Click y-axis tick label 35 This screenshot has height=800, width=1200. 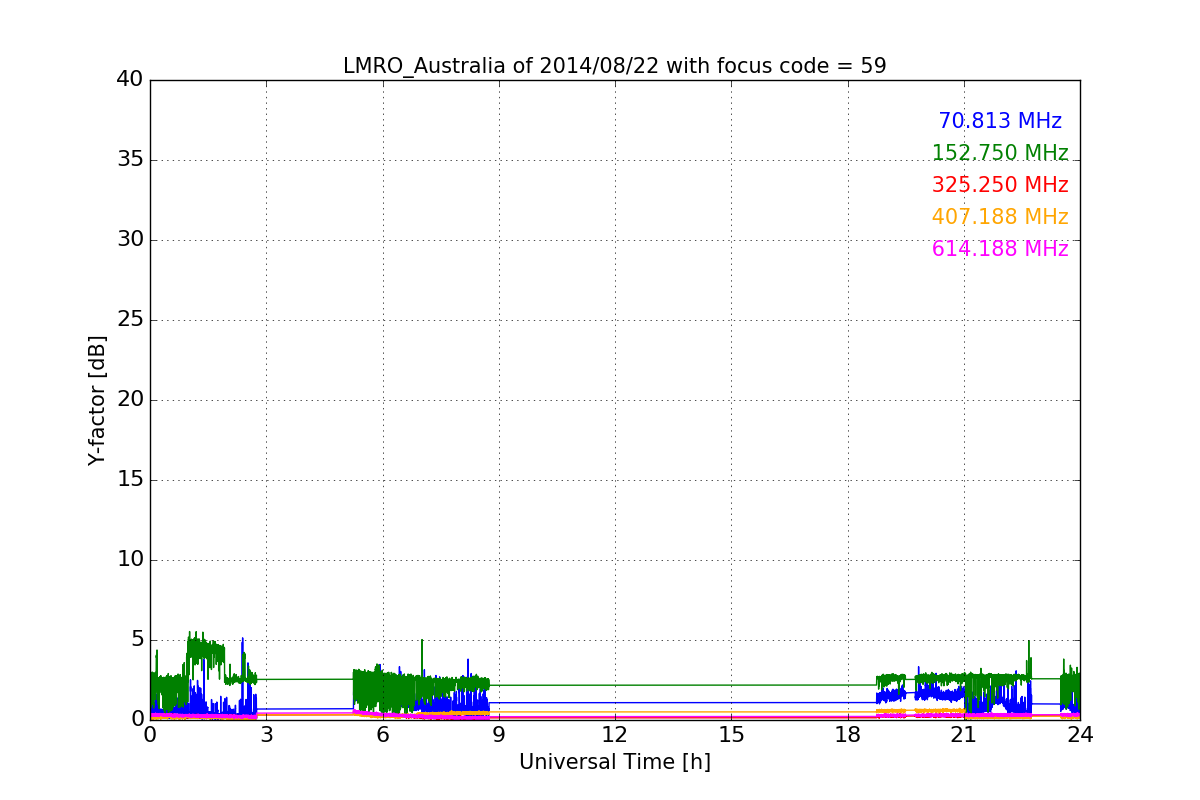click(x=130, y=160)
